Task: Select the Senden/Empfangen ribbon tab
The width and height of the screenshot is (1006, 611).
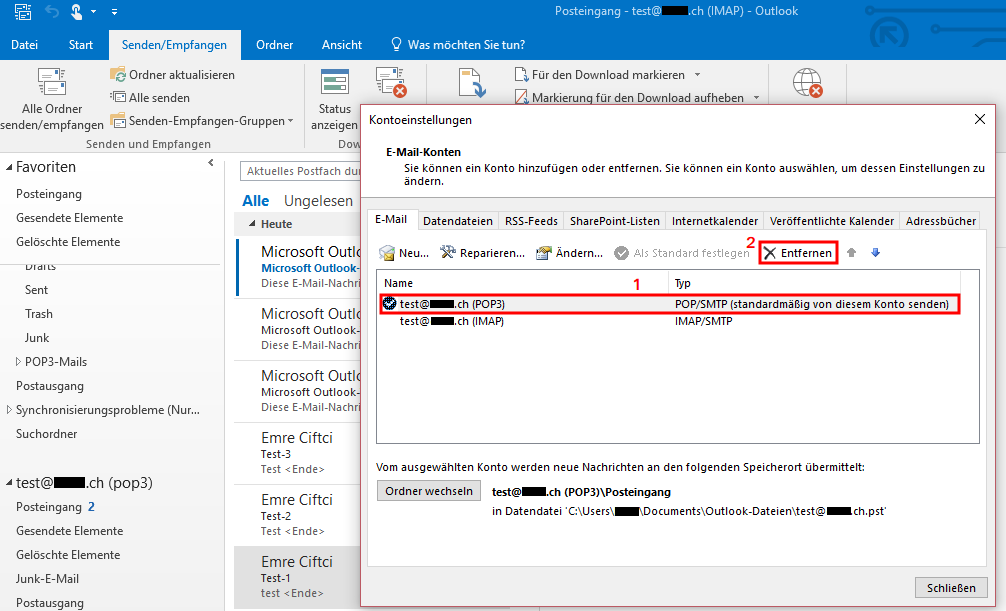Action: click(175, 45)
